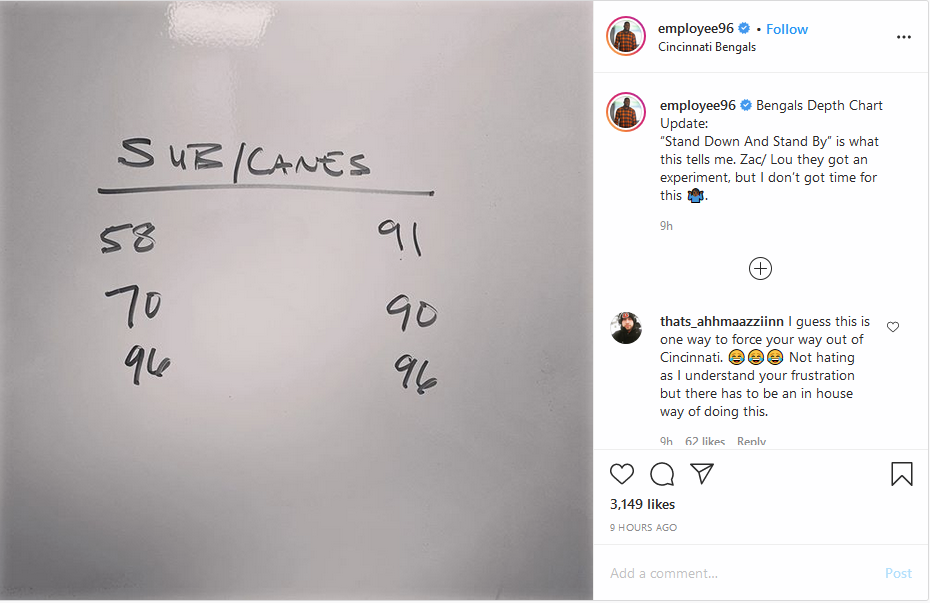This screenshot has height=603, width=930.
Task: Reply to the thats_ahhmaazziinn comment
Action: coord(751,441)
